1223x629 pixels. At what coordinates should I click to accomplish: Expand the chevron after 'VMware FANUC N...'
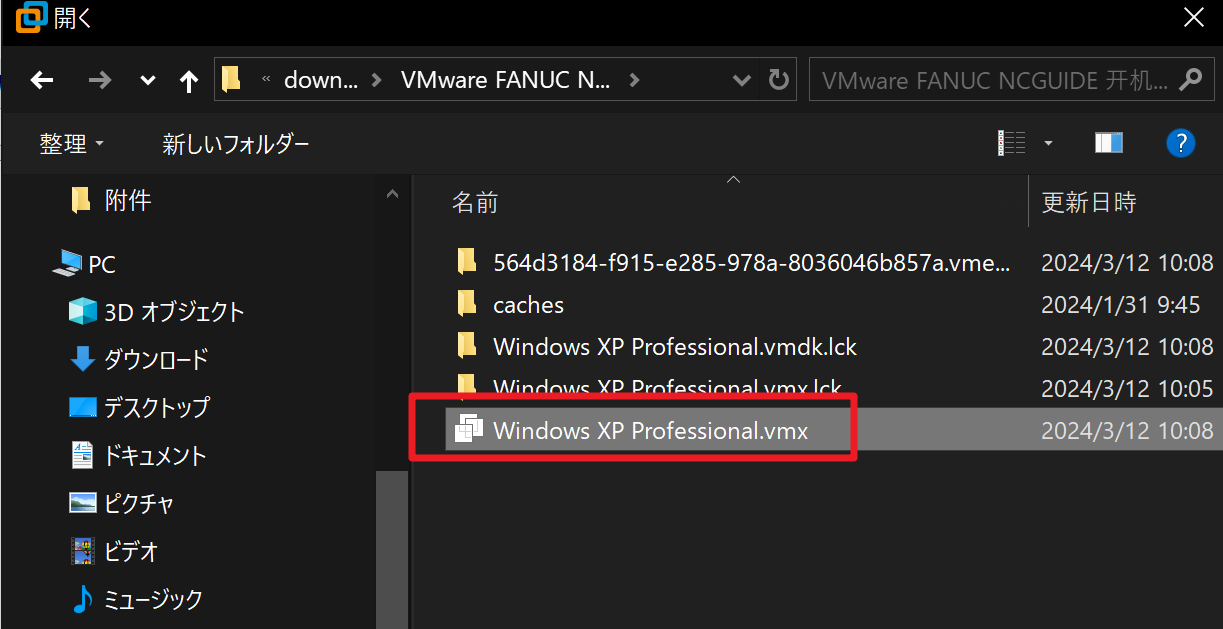pos(634,80)
